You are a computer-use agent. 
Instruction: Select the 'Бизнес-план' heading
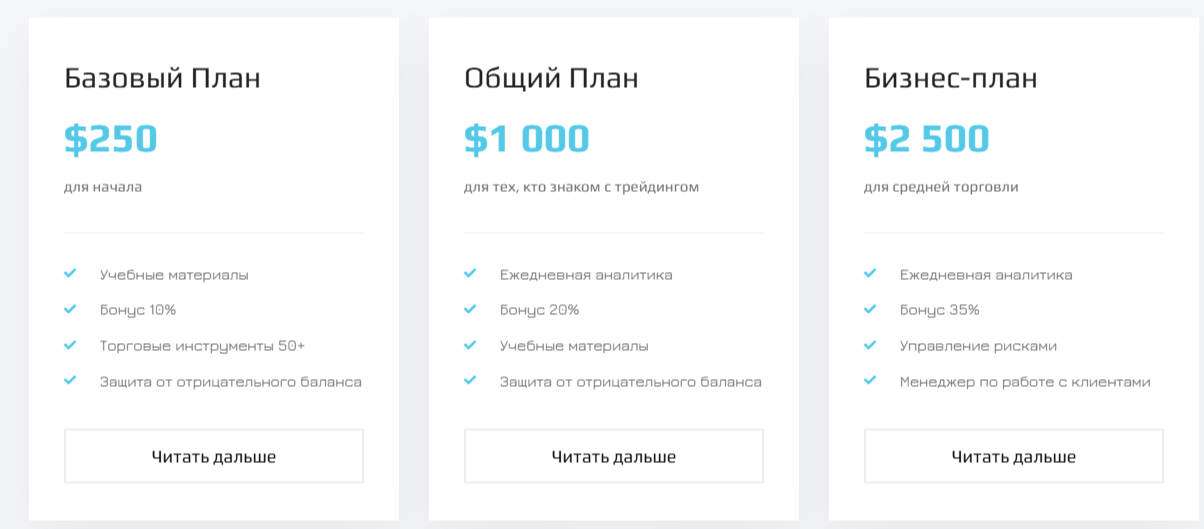[x=950, y=78]
